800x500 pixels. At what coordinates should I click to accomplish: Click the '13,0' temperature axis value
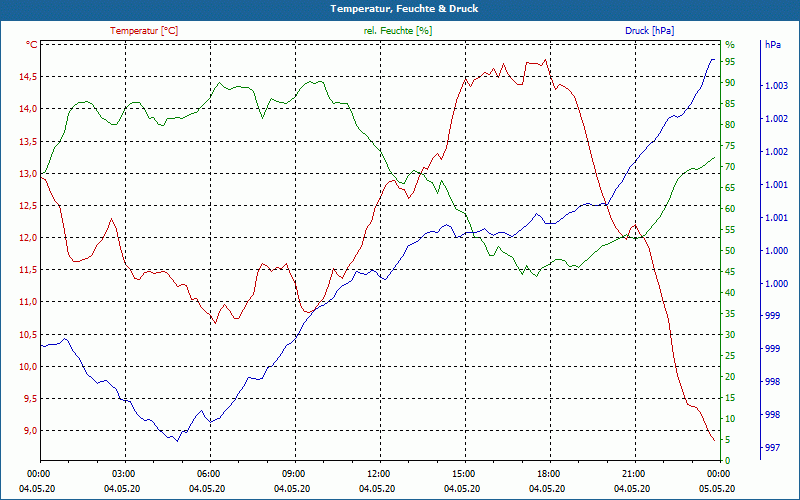pos(28,173)
